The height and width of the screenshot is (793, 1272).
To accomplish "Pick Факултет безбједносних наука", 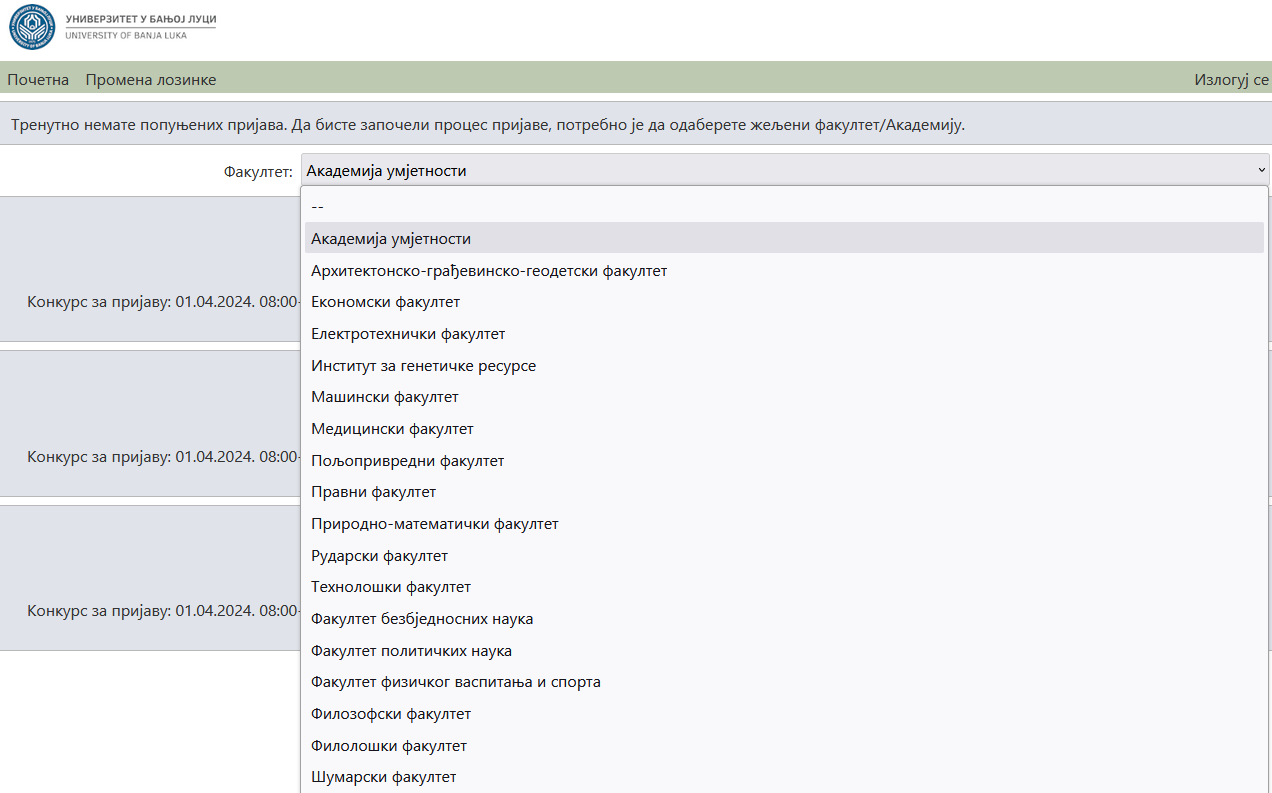I will point(422,619).
